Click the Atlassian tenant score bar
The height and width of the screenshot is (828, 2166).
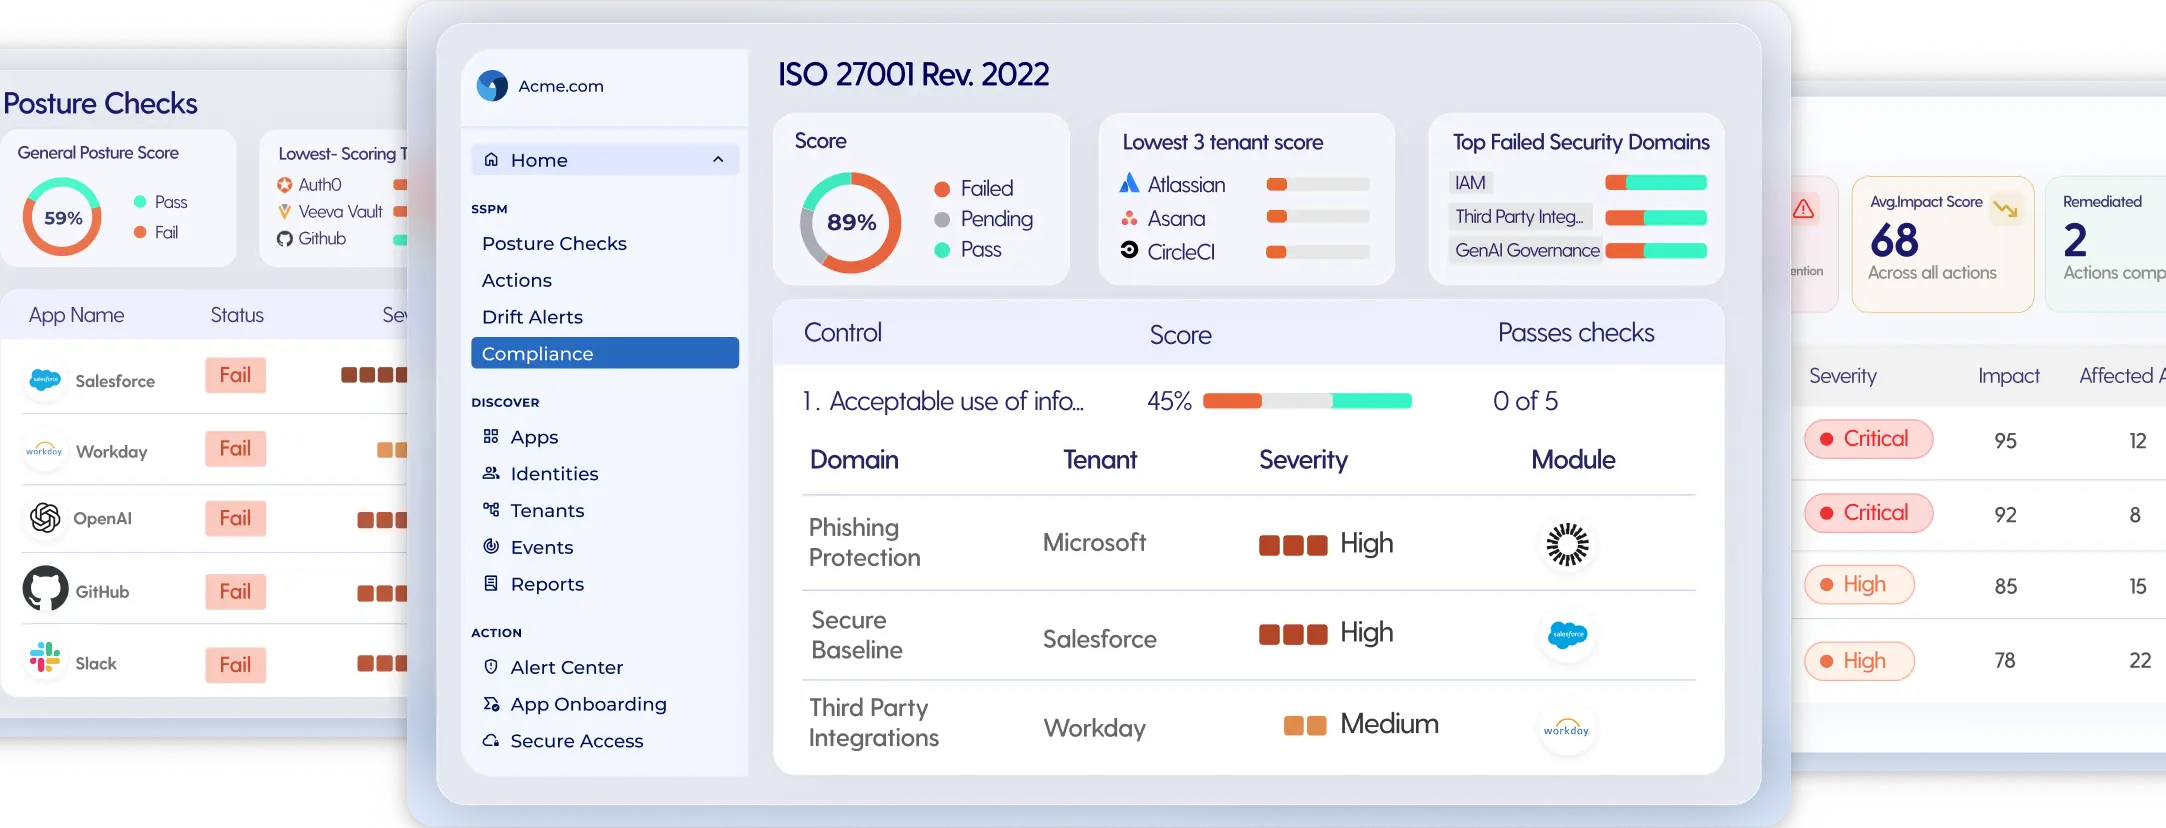1318,184
